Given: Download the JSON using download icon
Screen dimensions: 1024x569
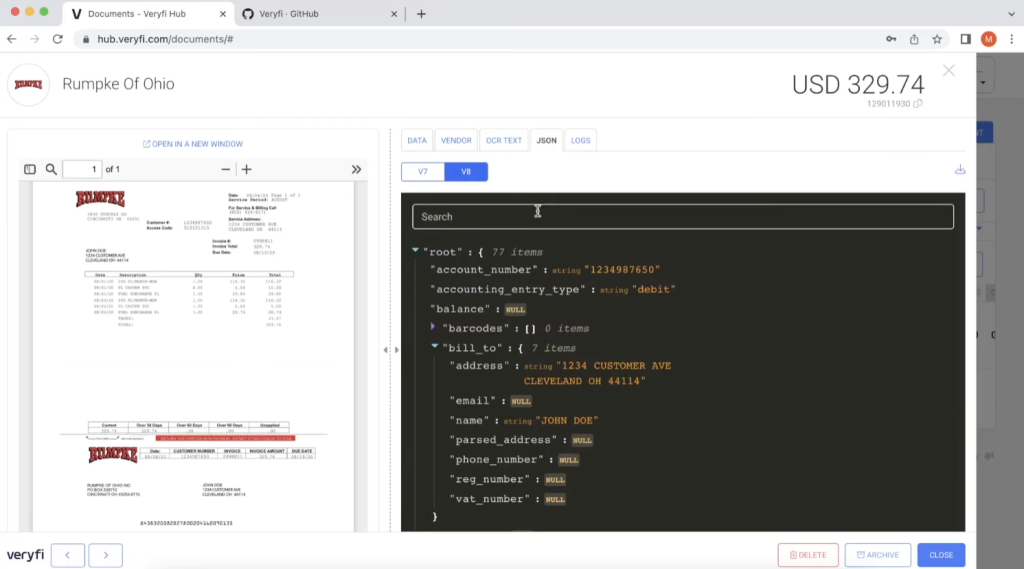Looking at the screenshot, I should pos(960,170).
